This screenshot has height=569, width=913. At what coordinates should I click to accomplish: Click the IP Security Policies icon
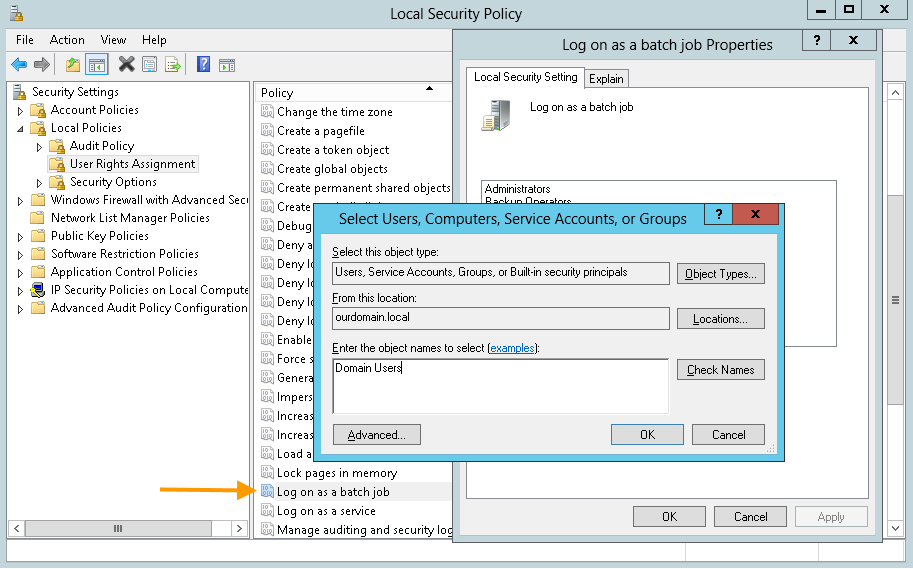[38, 290]
